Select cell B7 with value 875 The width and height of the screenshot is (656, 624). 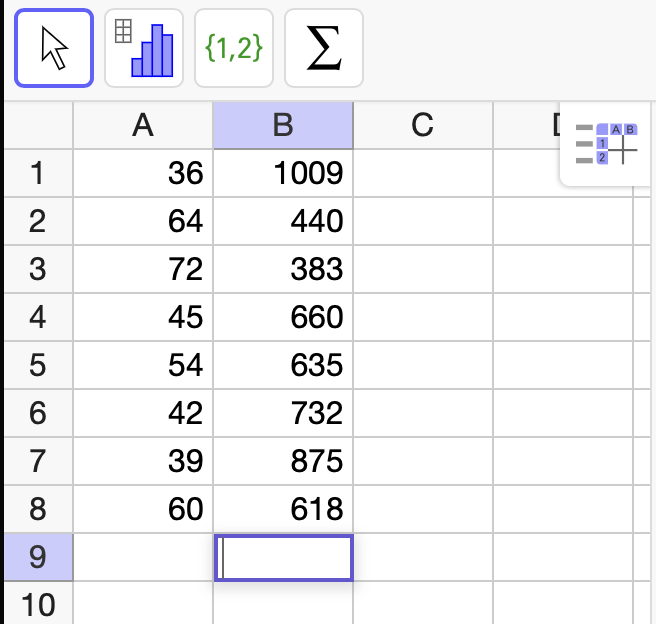[283, 462]
